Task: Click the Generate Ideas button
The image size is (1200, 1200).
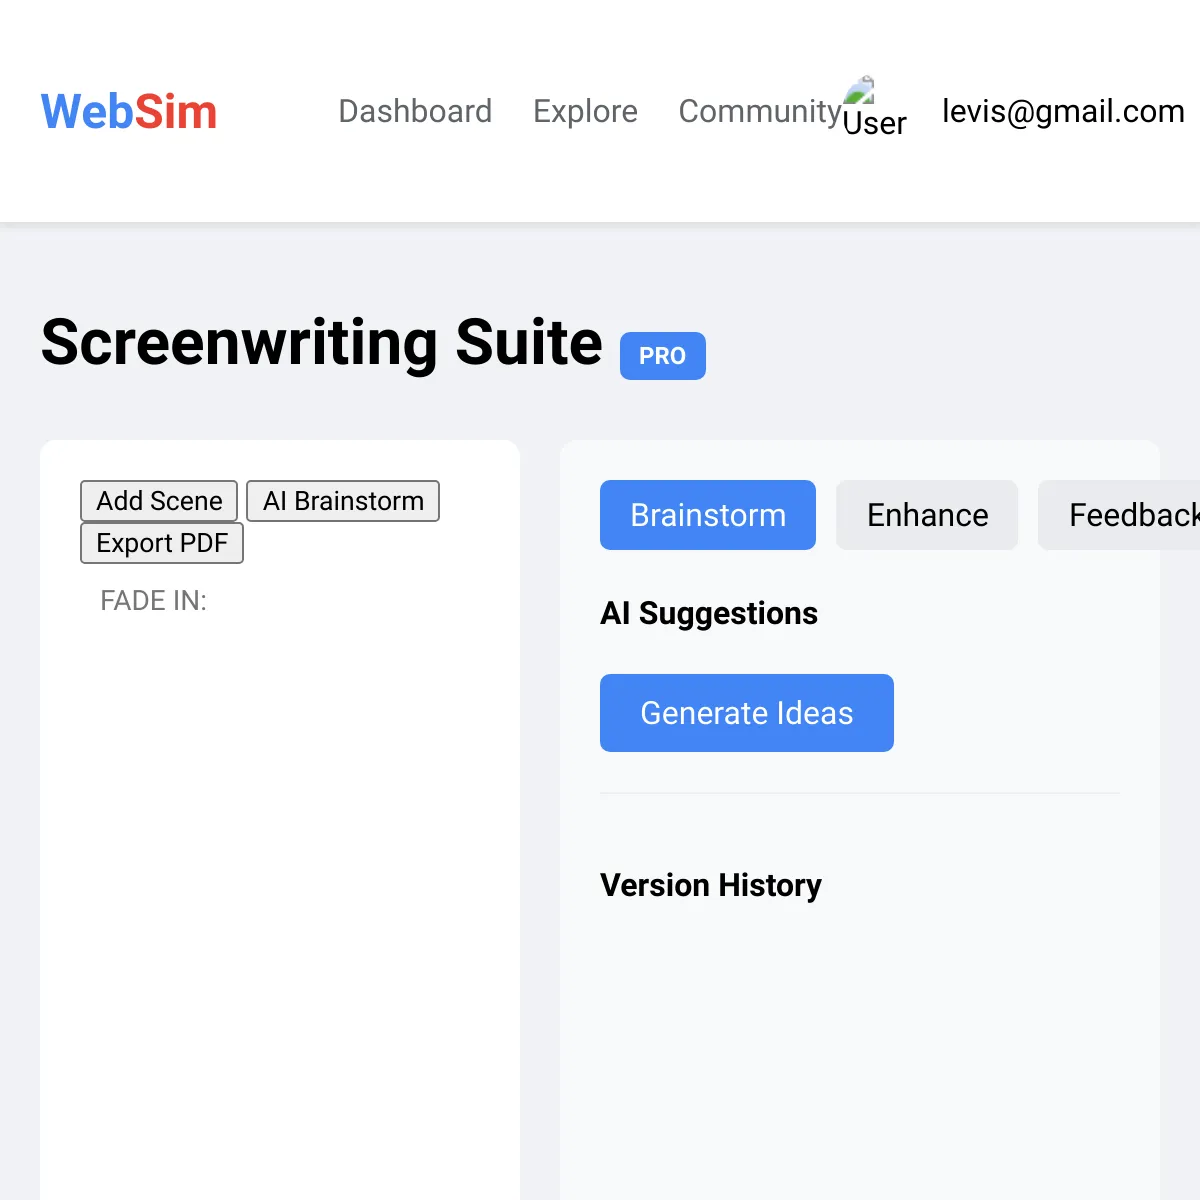Action: [x=747, y=713]
